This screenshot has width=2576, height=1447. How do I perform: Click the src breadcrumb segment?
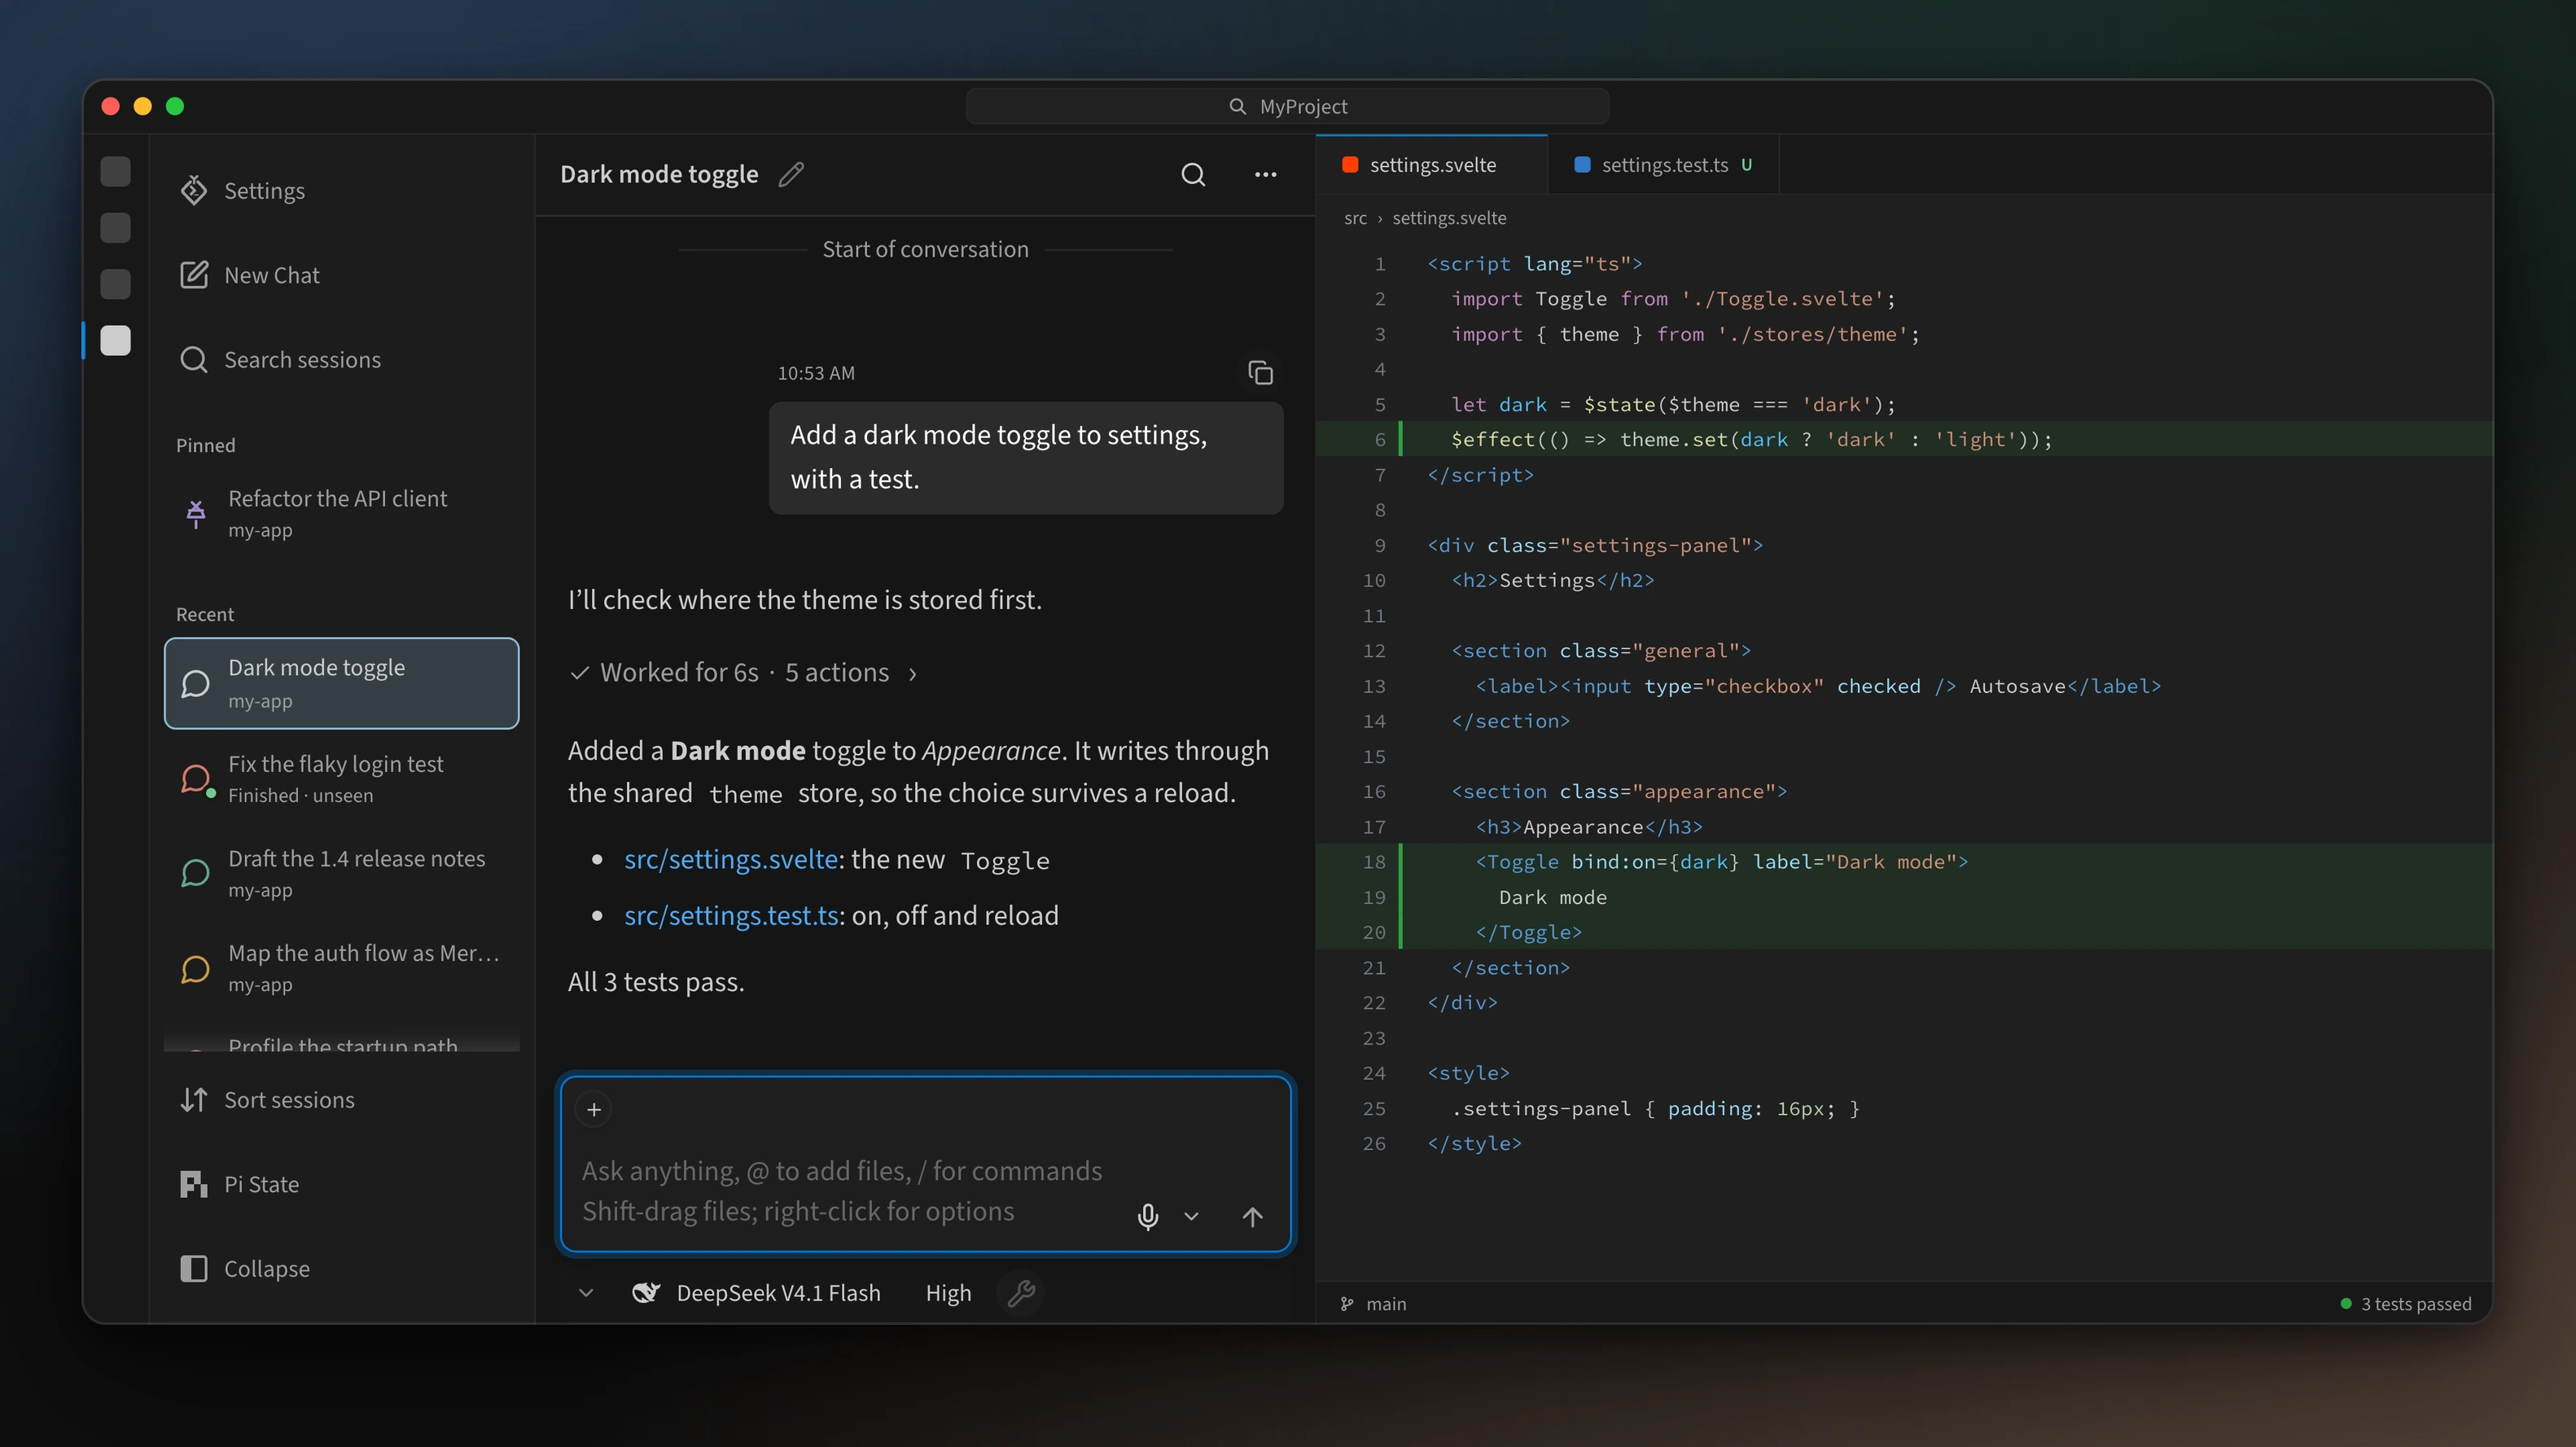1355,218
